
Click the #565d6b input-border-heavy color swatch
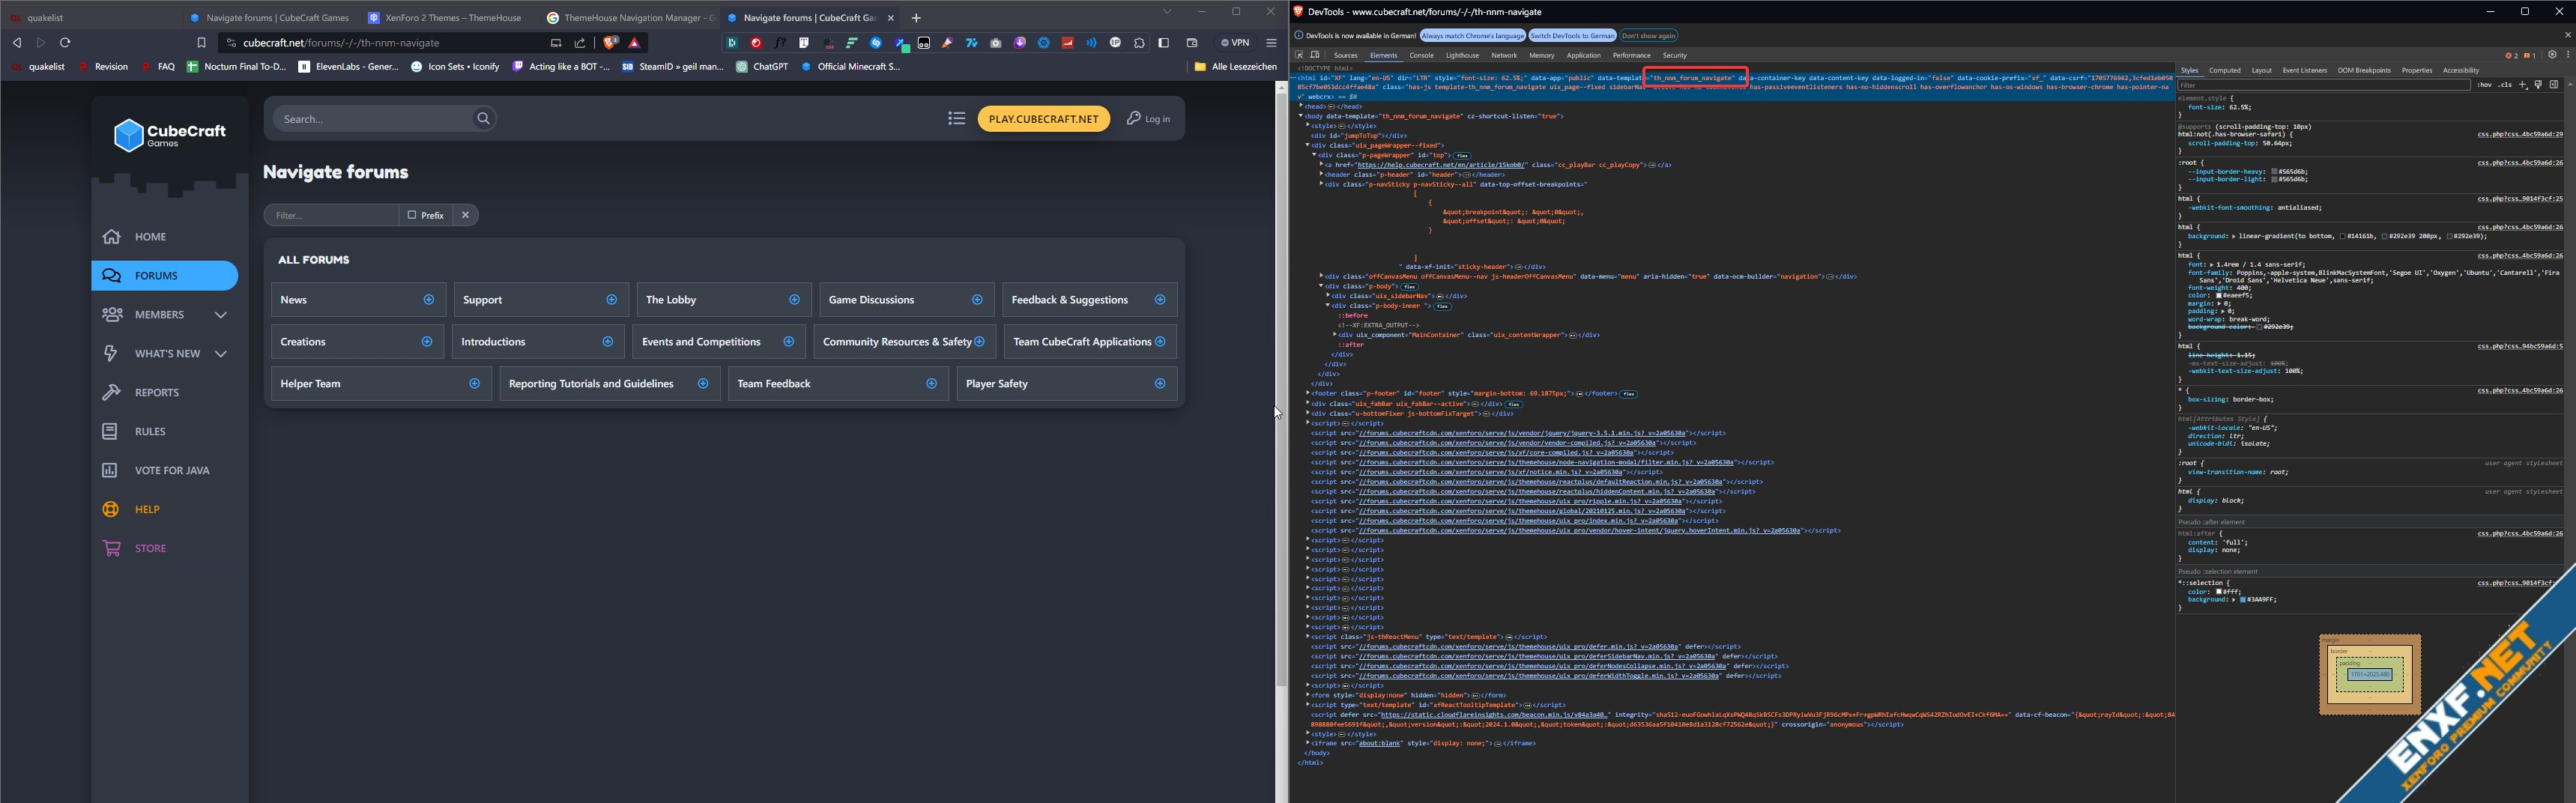[2274, 172]
